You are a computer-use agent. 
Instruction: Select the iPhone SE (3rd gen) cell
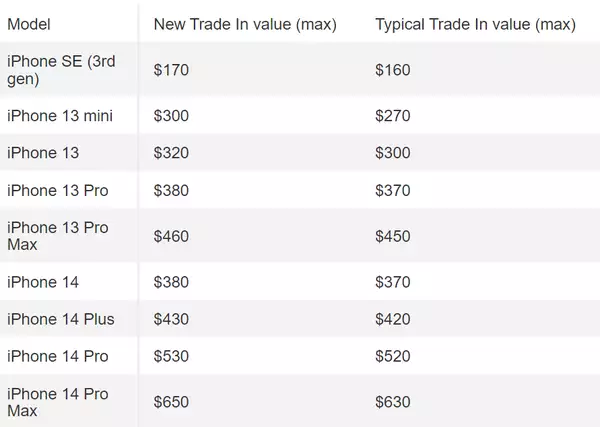(60, 70)
